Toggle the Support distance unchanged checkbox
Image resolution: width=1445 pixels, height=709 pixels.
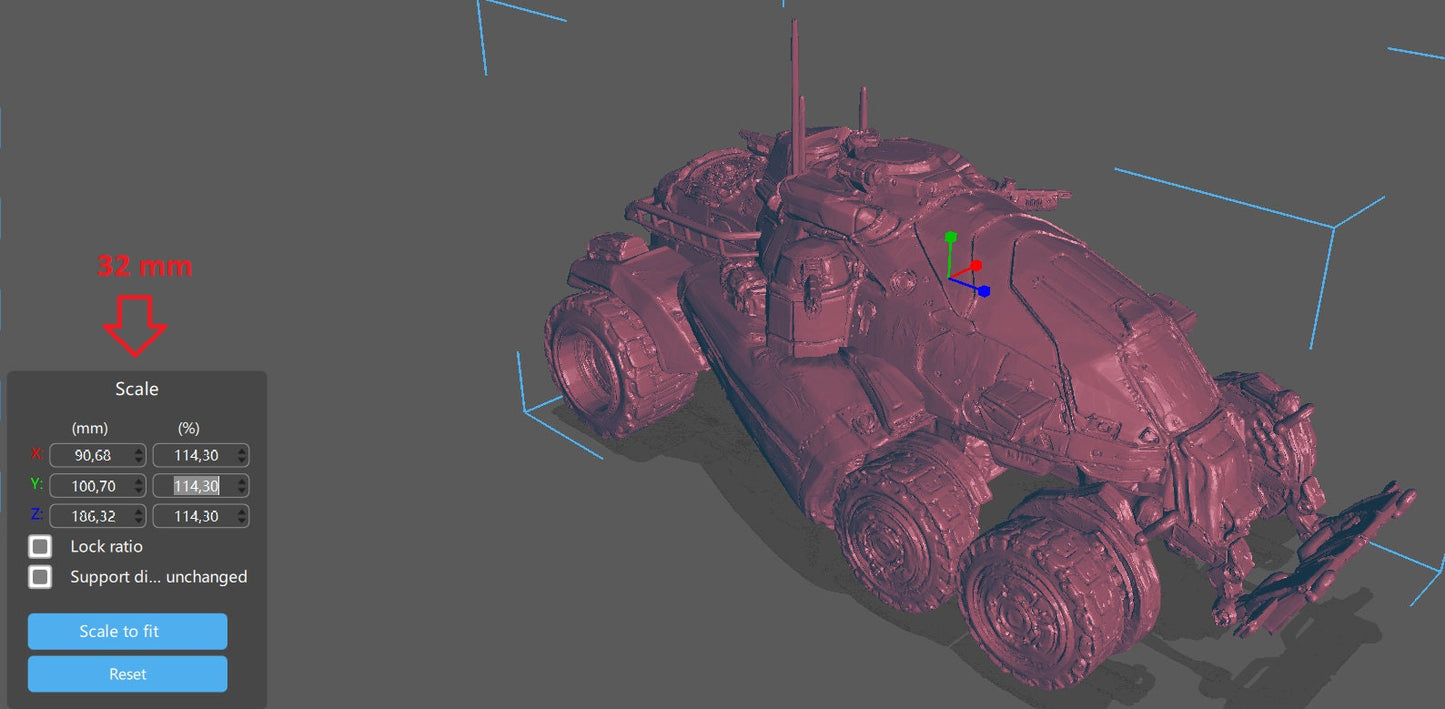pos(40,577)
